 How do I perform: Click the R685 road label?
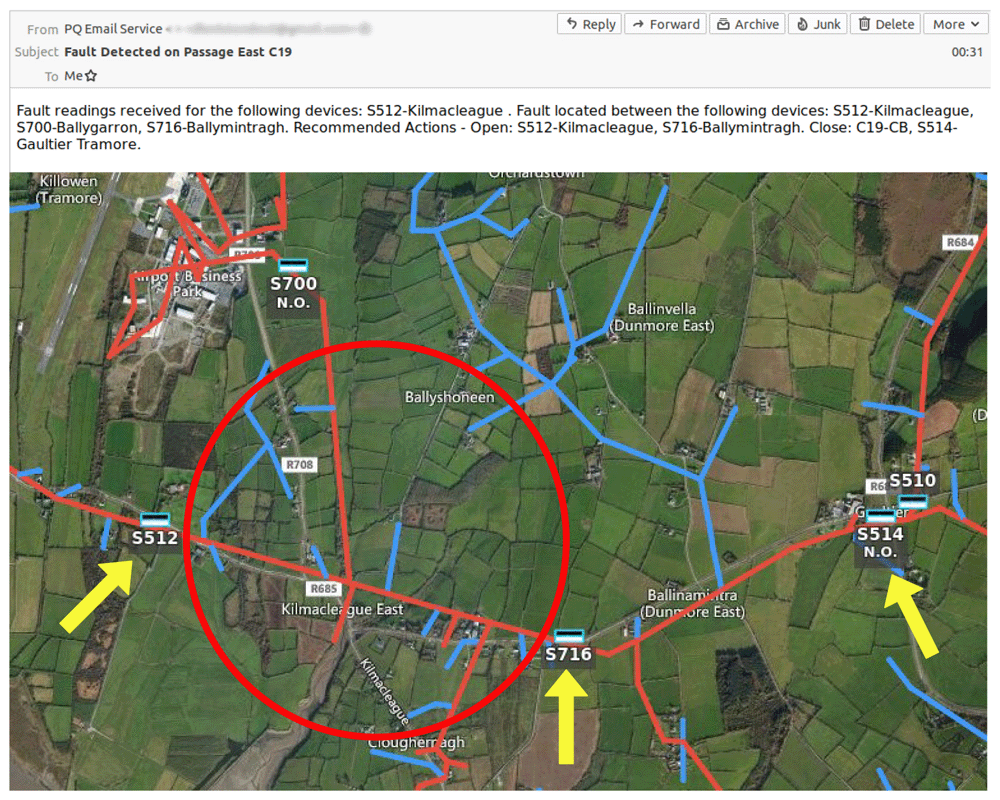point(324,588)
